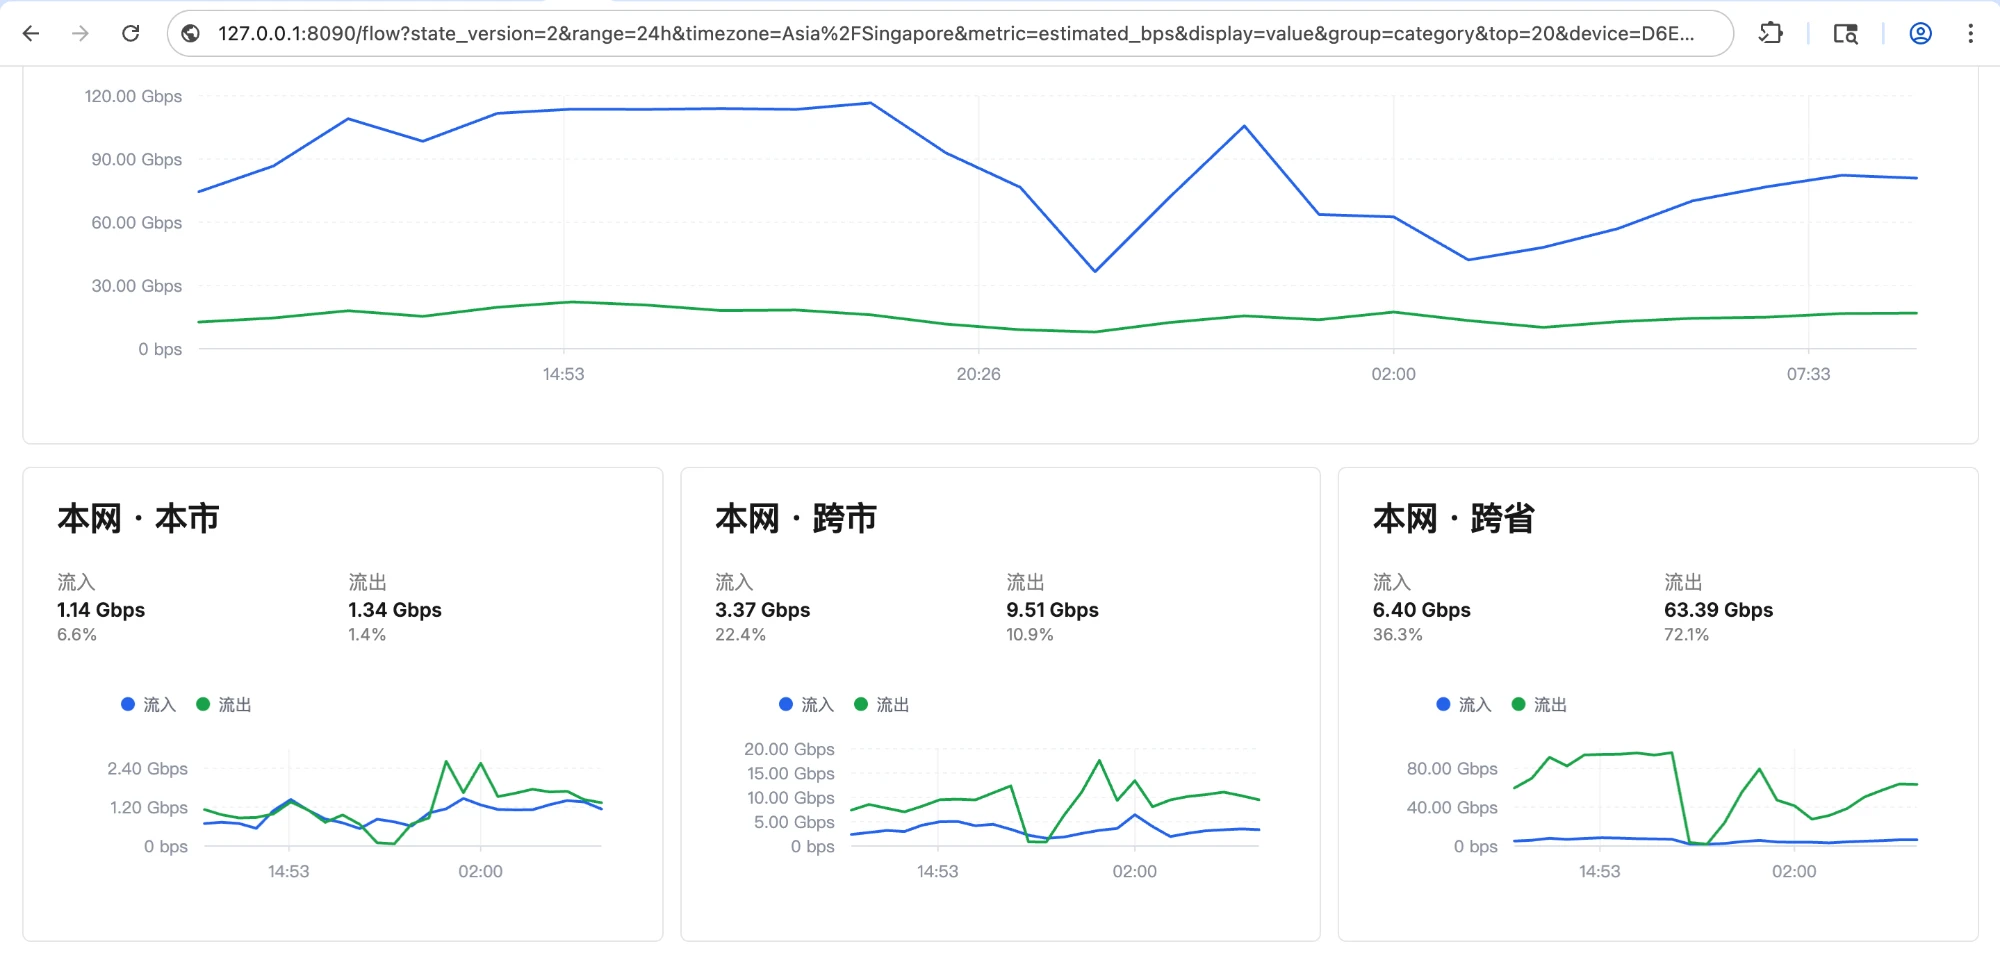Viewport: 2000px width, 953px height.
Task: Click the 15.00 Gbps axis label
Action: click(791, 773)
